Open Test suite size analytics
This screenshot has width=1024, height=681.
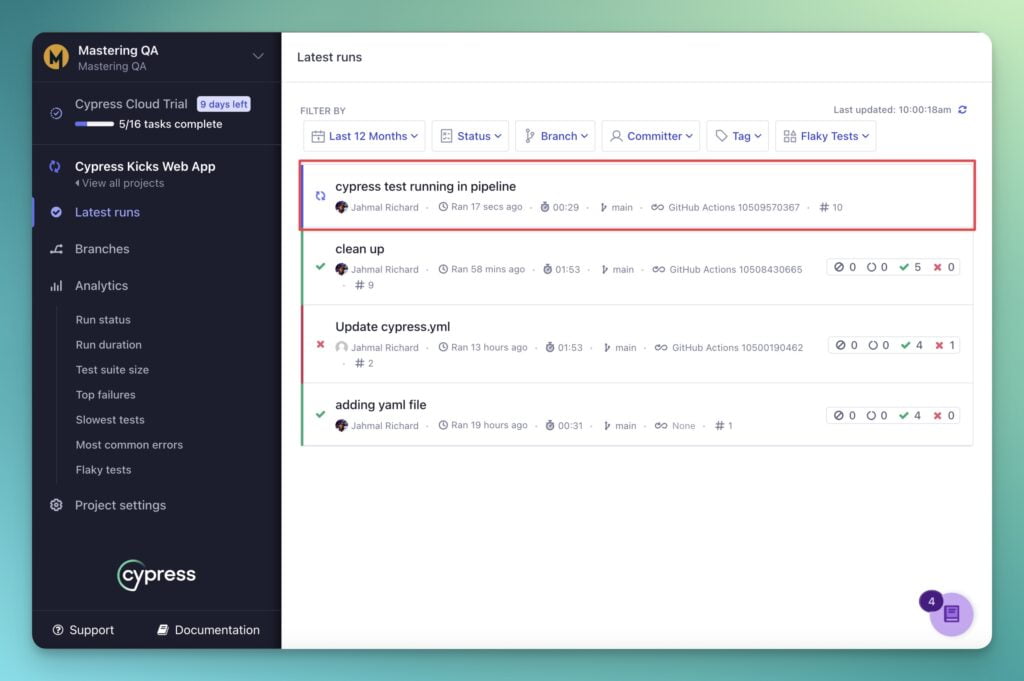click(112, 370)
